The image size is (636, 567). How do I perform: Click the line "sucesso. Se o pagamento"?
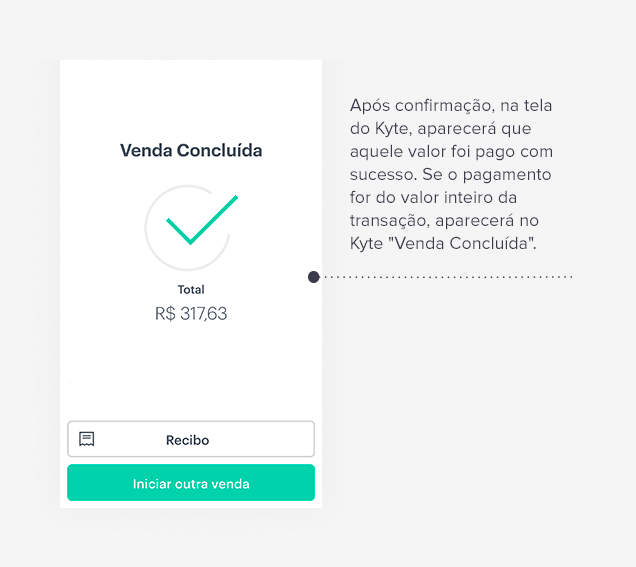pos(451,175)
